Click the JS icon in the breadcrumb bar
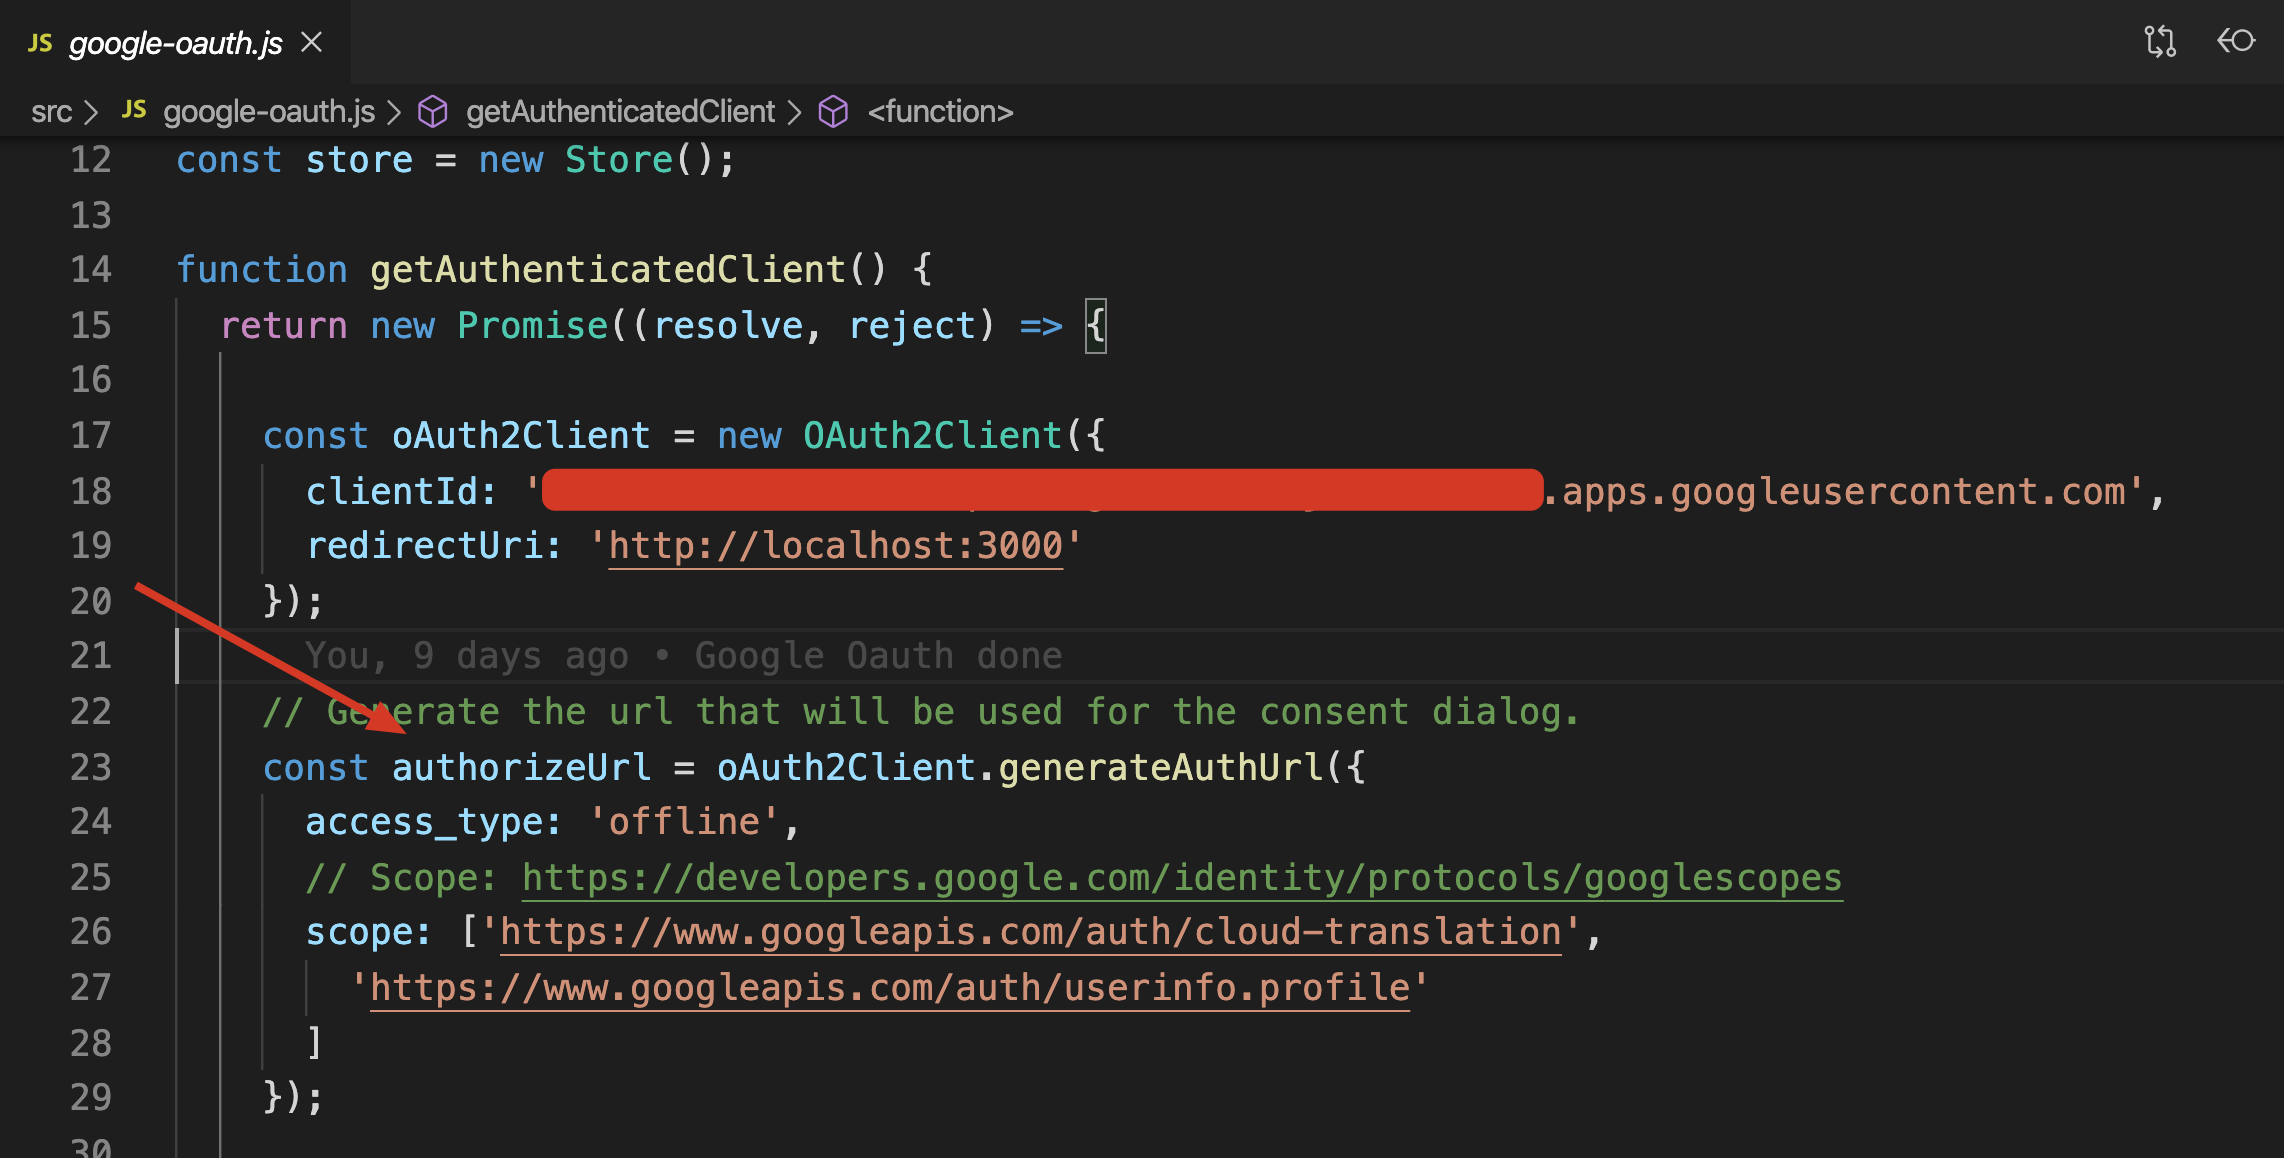The width and height of the screenshot is (2284, 1158). tap(134, 110)
